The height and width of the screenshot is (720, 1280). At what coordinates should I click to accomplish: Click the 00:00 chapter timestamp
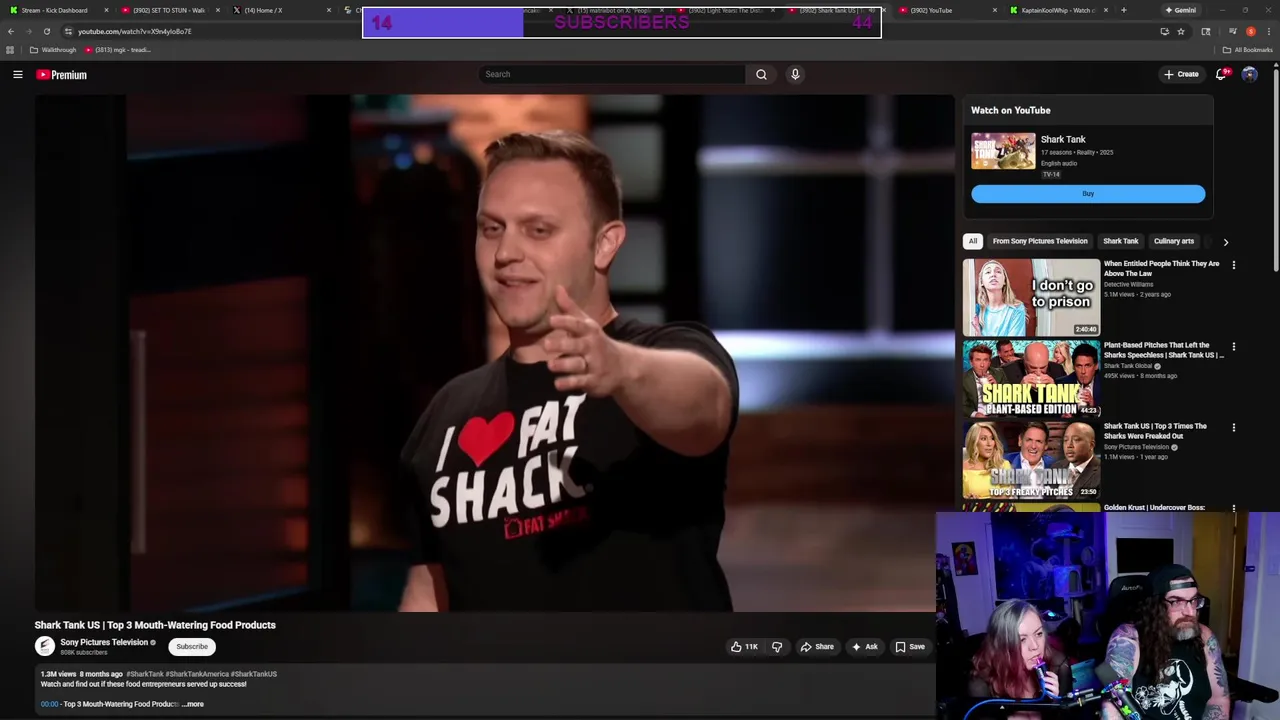pos(49,704)
